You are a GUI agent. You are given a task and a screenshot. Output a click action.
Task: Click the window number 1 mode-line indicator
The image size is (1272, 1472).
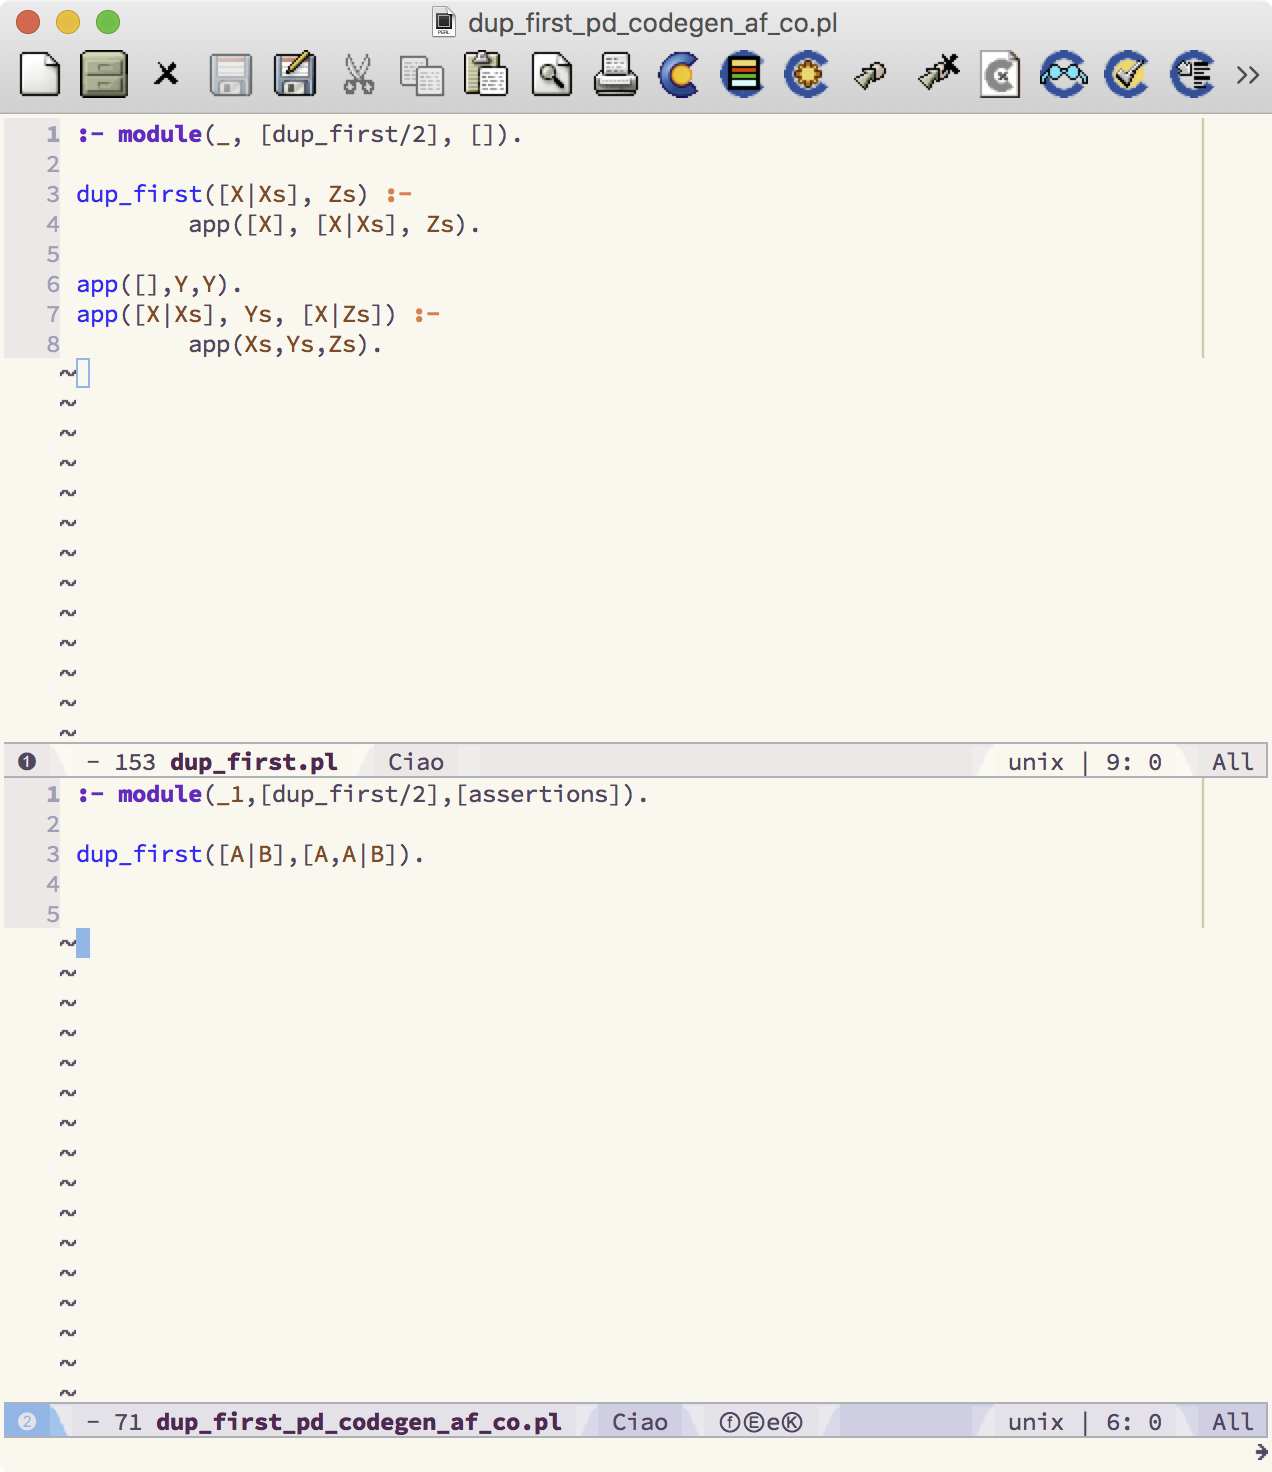pyautogui.click(x=27, y=762)
